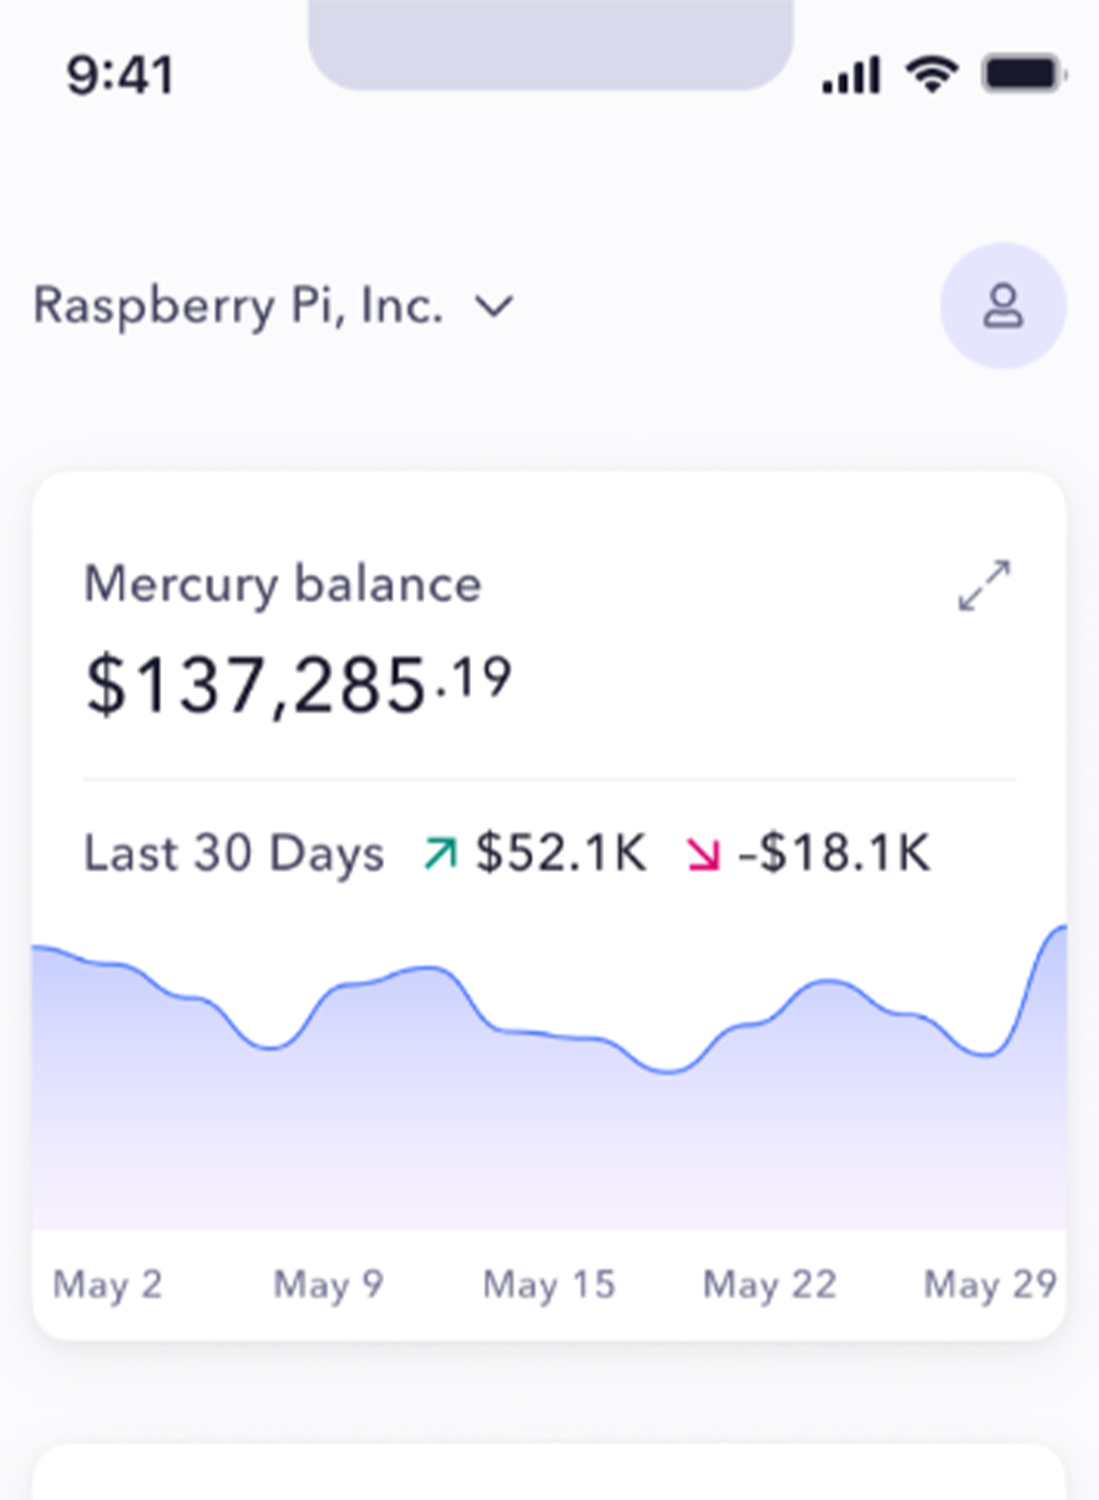
Task: Select the May 15 axis label
Action: click(549, 1285)
